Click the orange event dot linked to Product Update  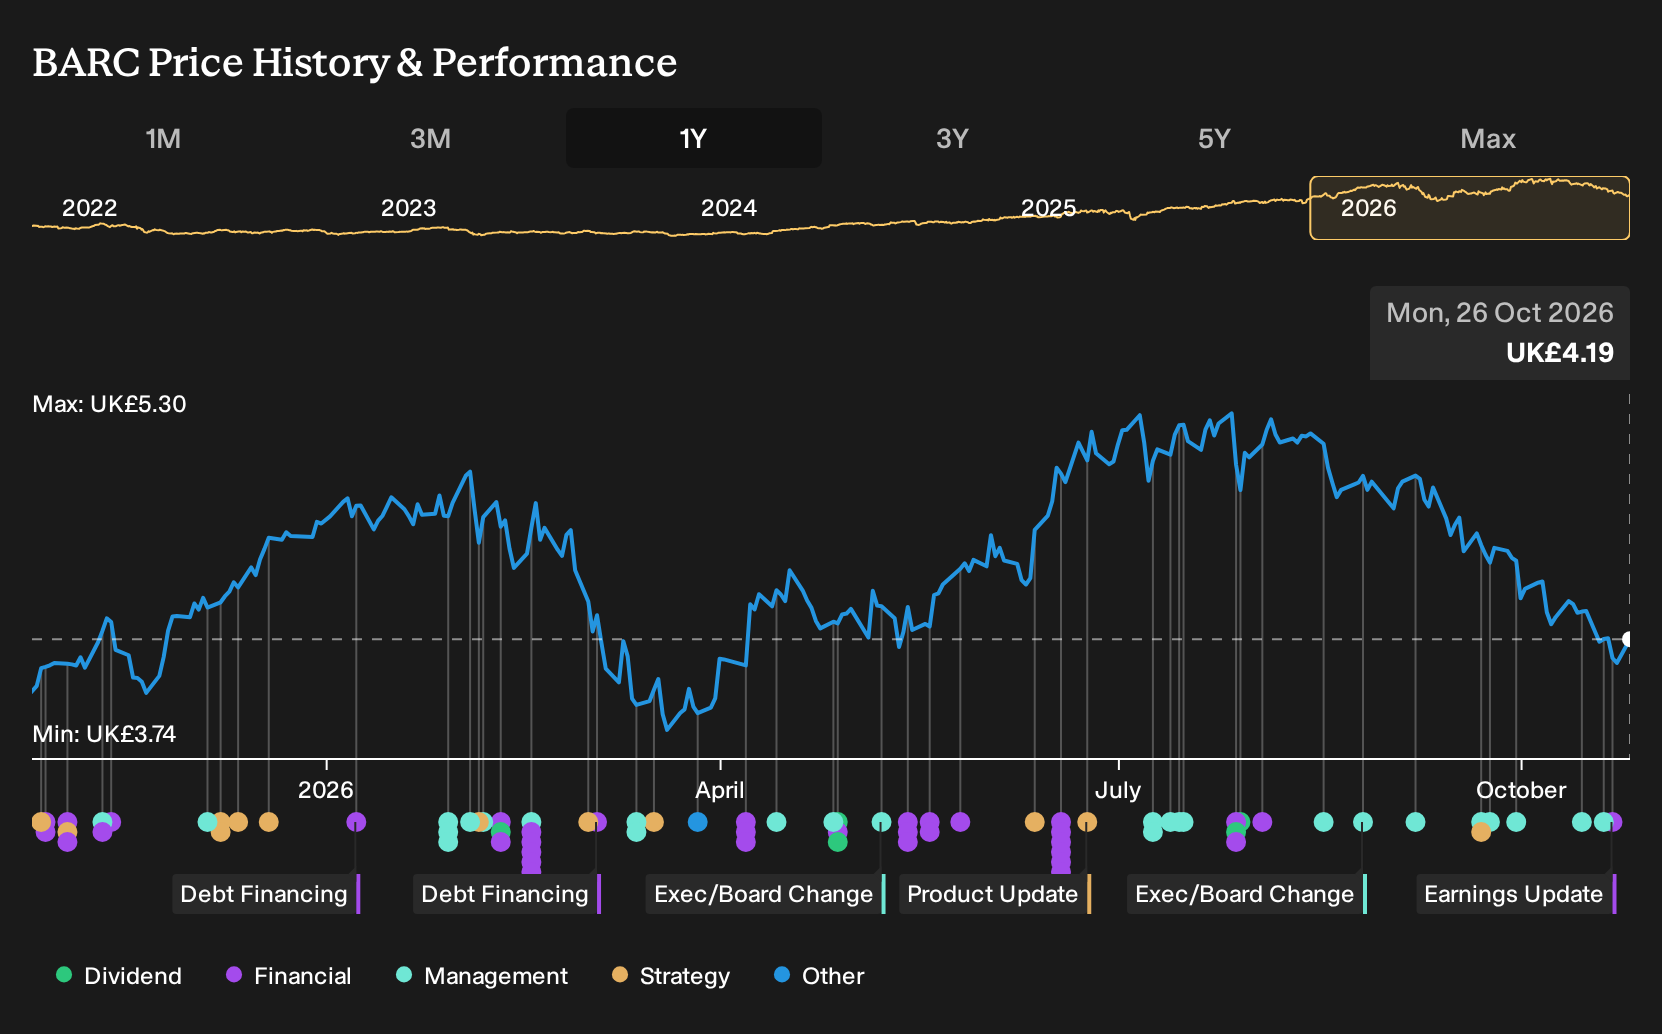click(1087, 822)
